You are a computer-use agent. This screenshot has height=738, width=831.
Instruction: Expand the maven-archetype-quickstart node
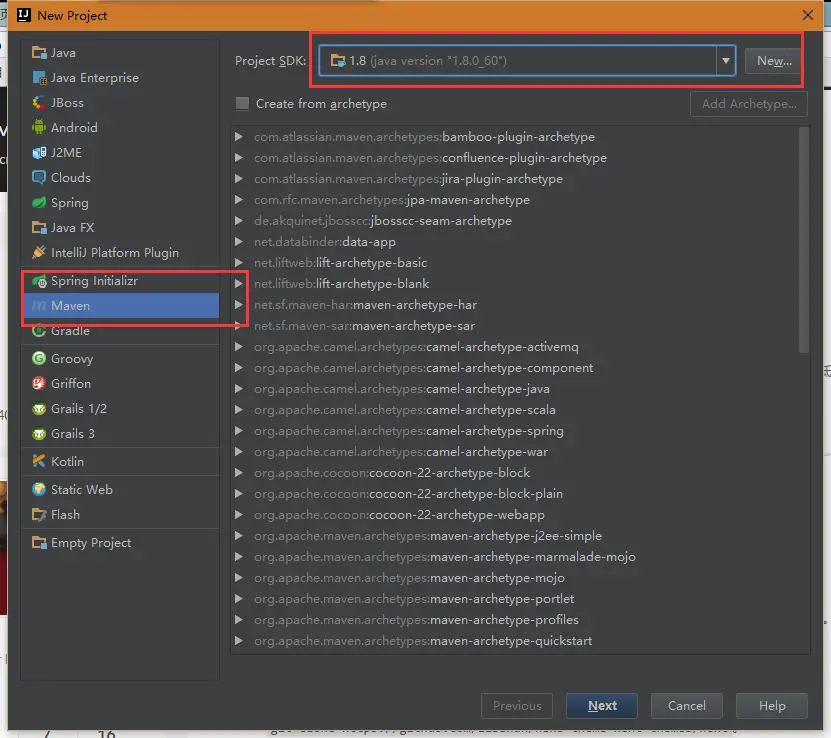tap(239, 641)
